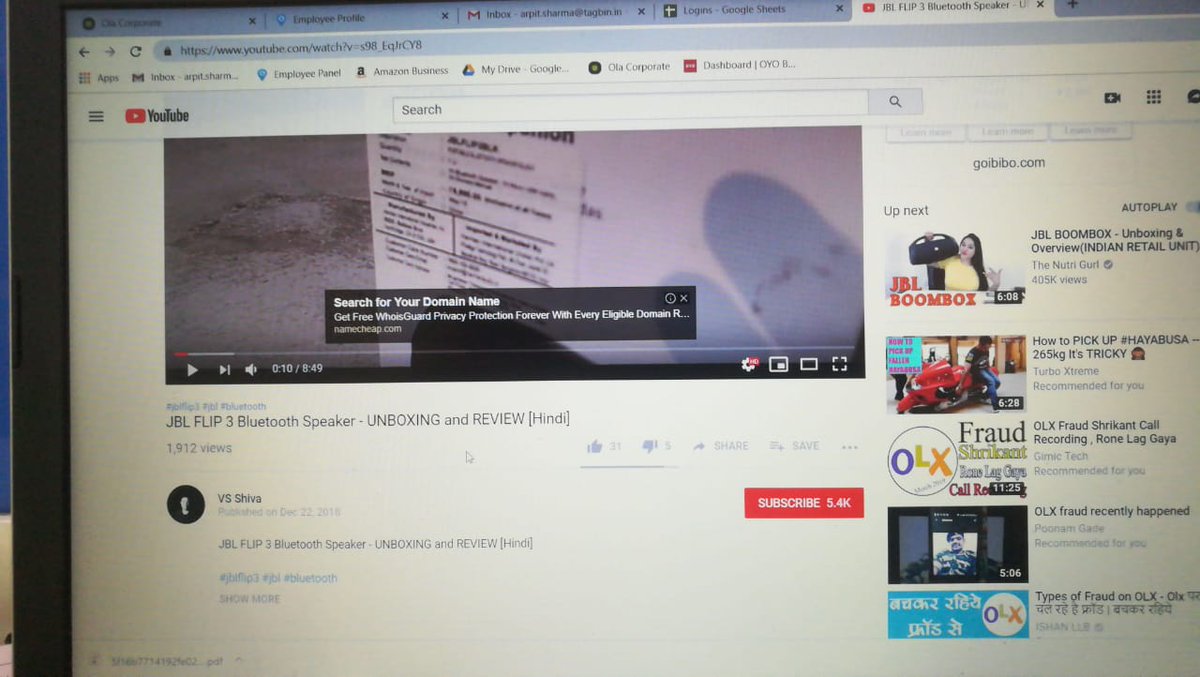1200x677 pixels.
Task: Open the create video camera icon
Action: [1112, 98]
